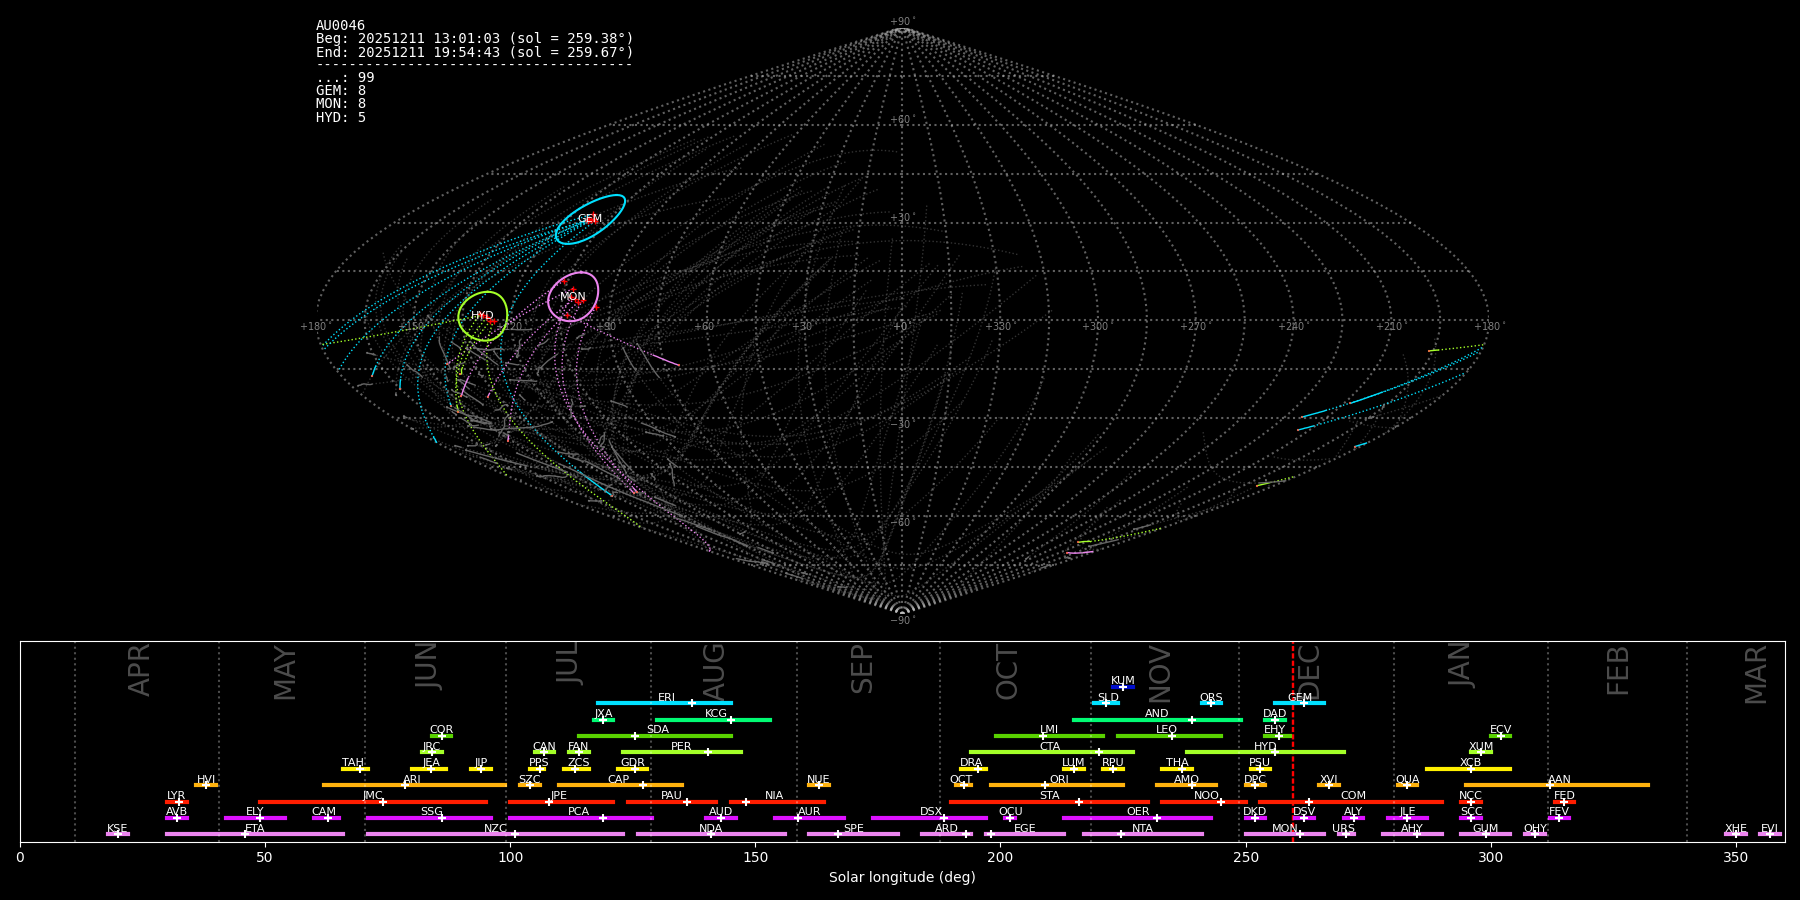Click the HYD shower bar in timeline

tap(1265, 752)
